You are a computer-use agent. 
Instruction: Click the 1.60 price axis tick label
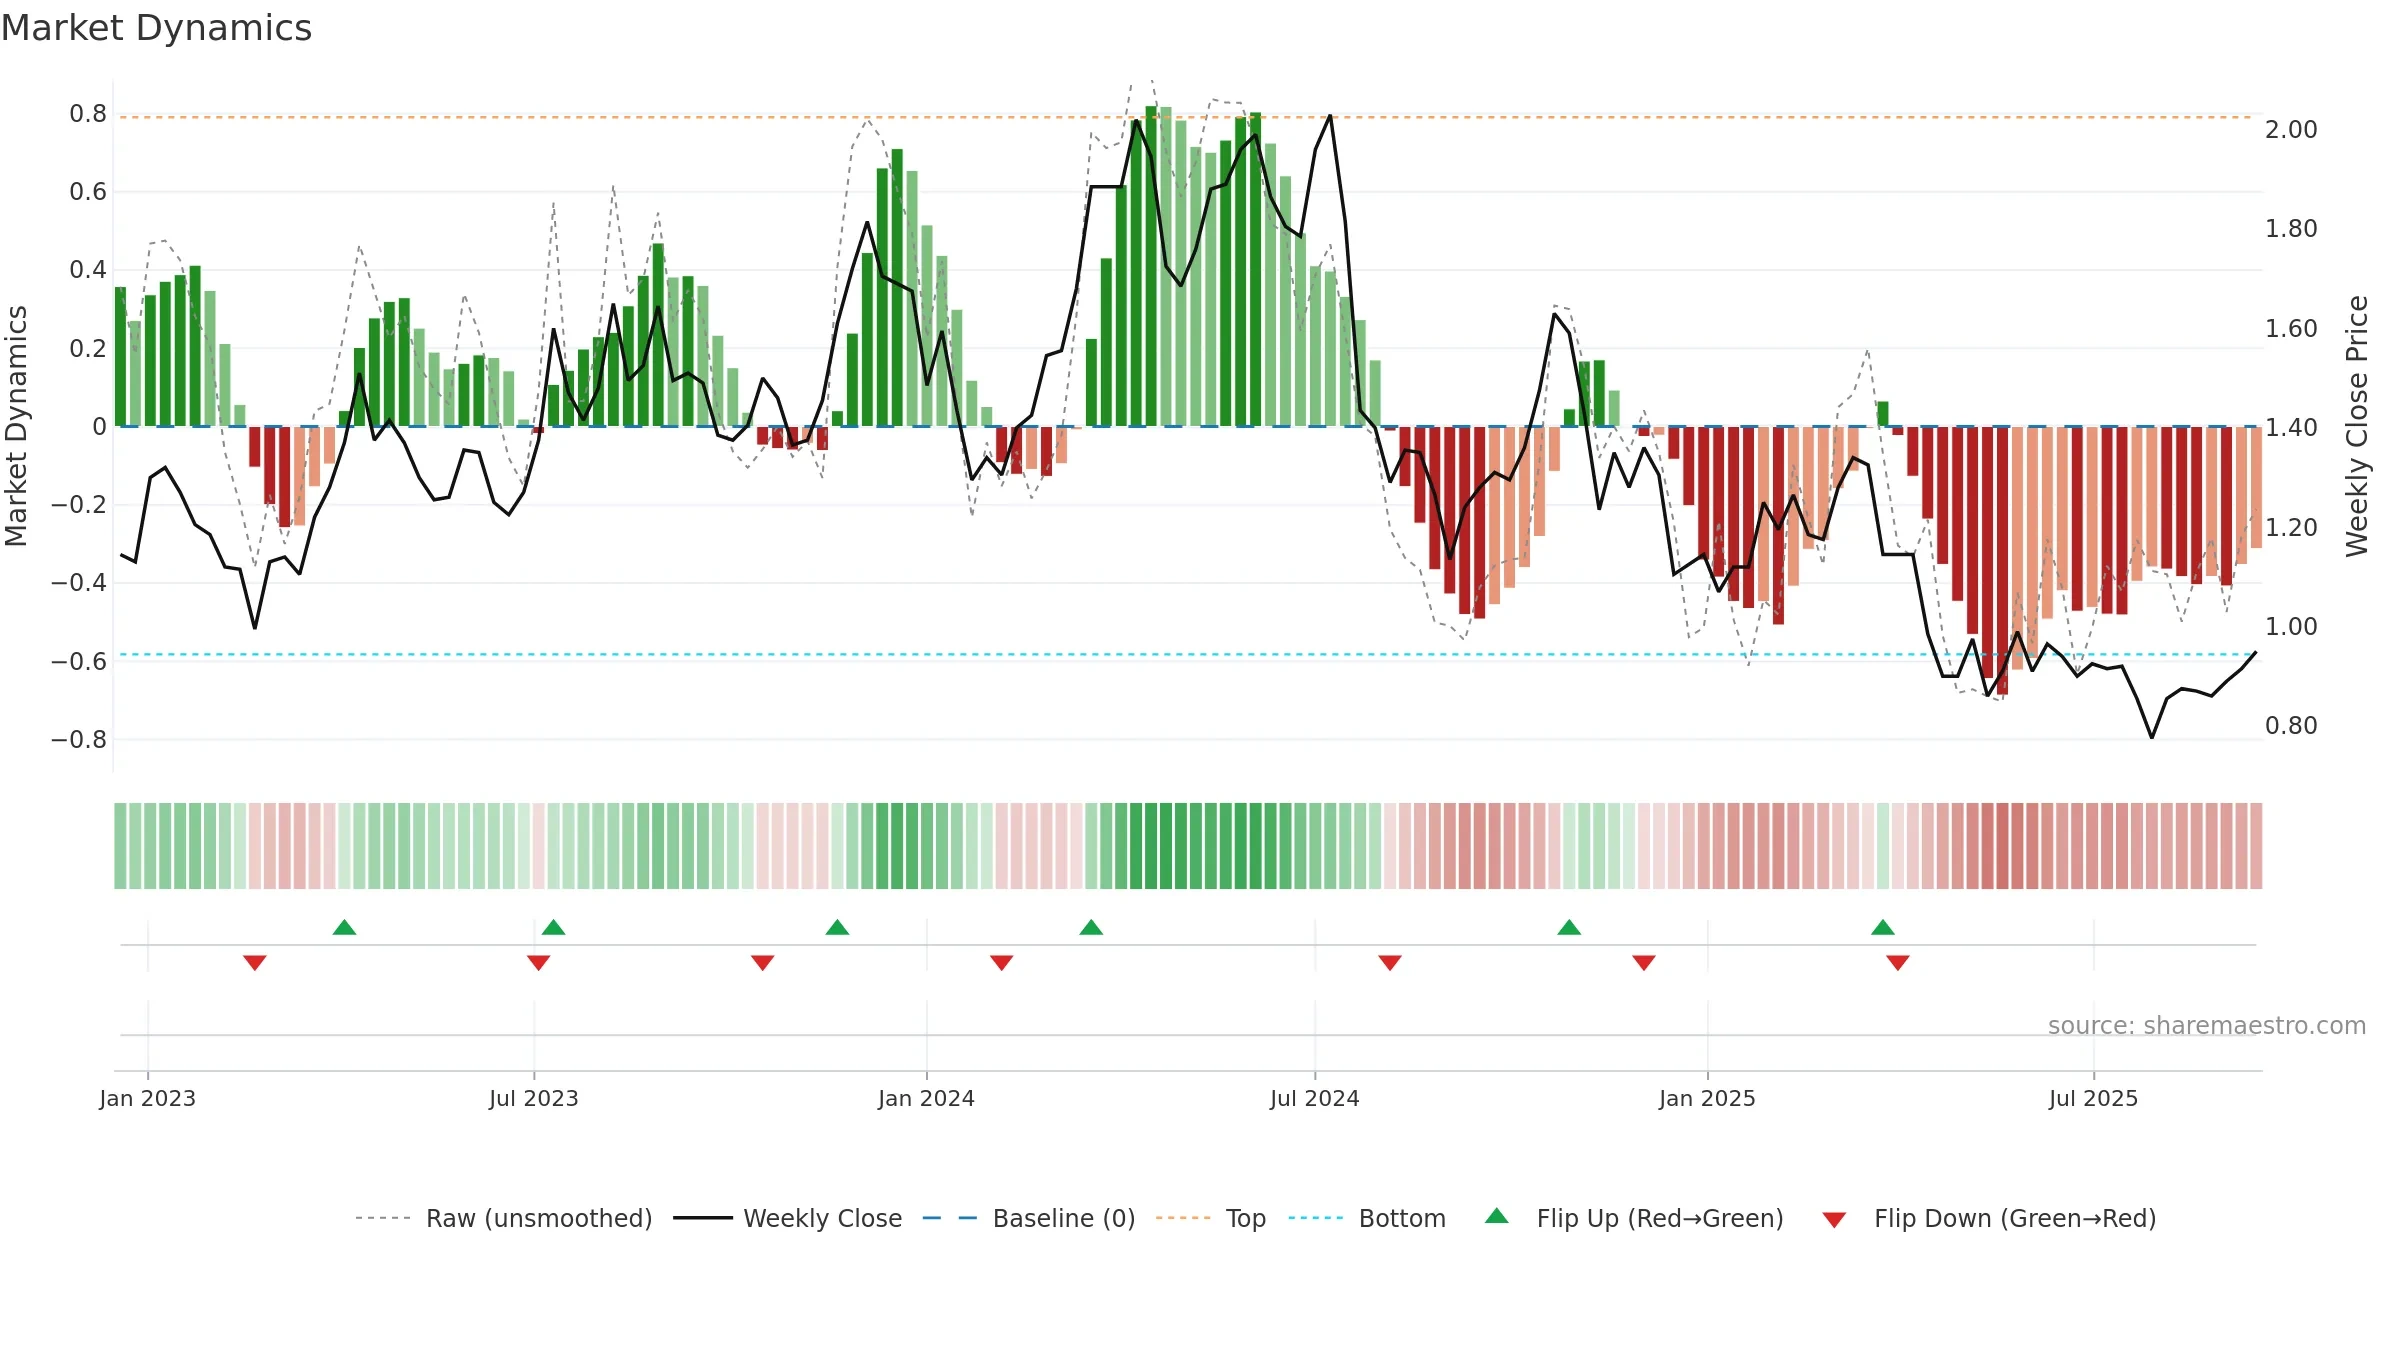click(x=2291, y=328)
